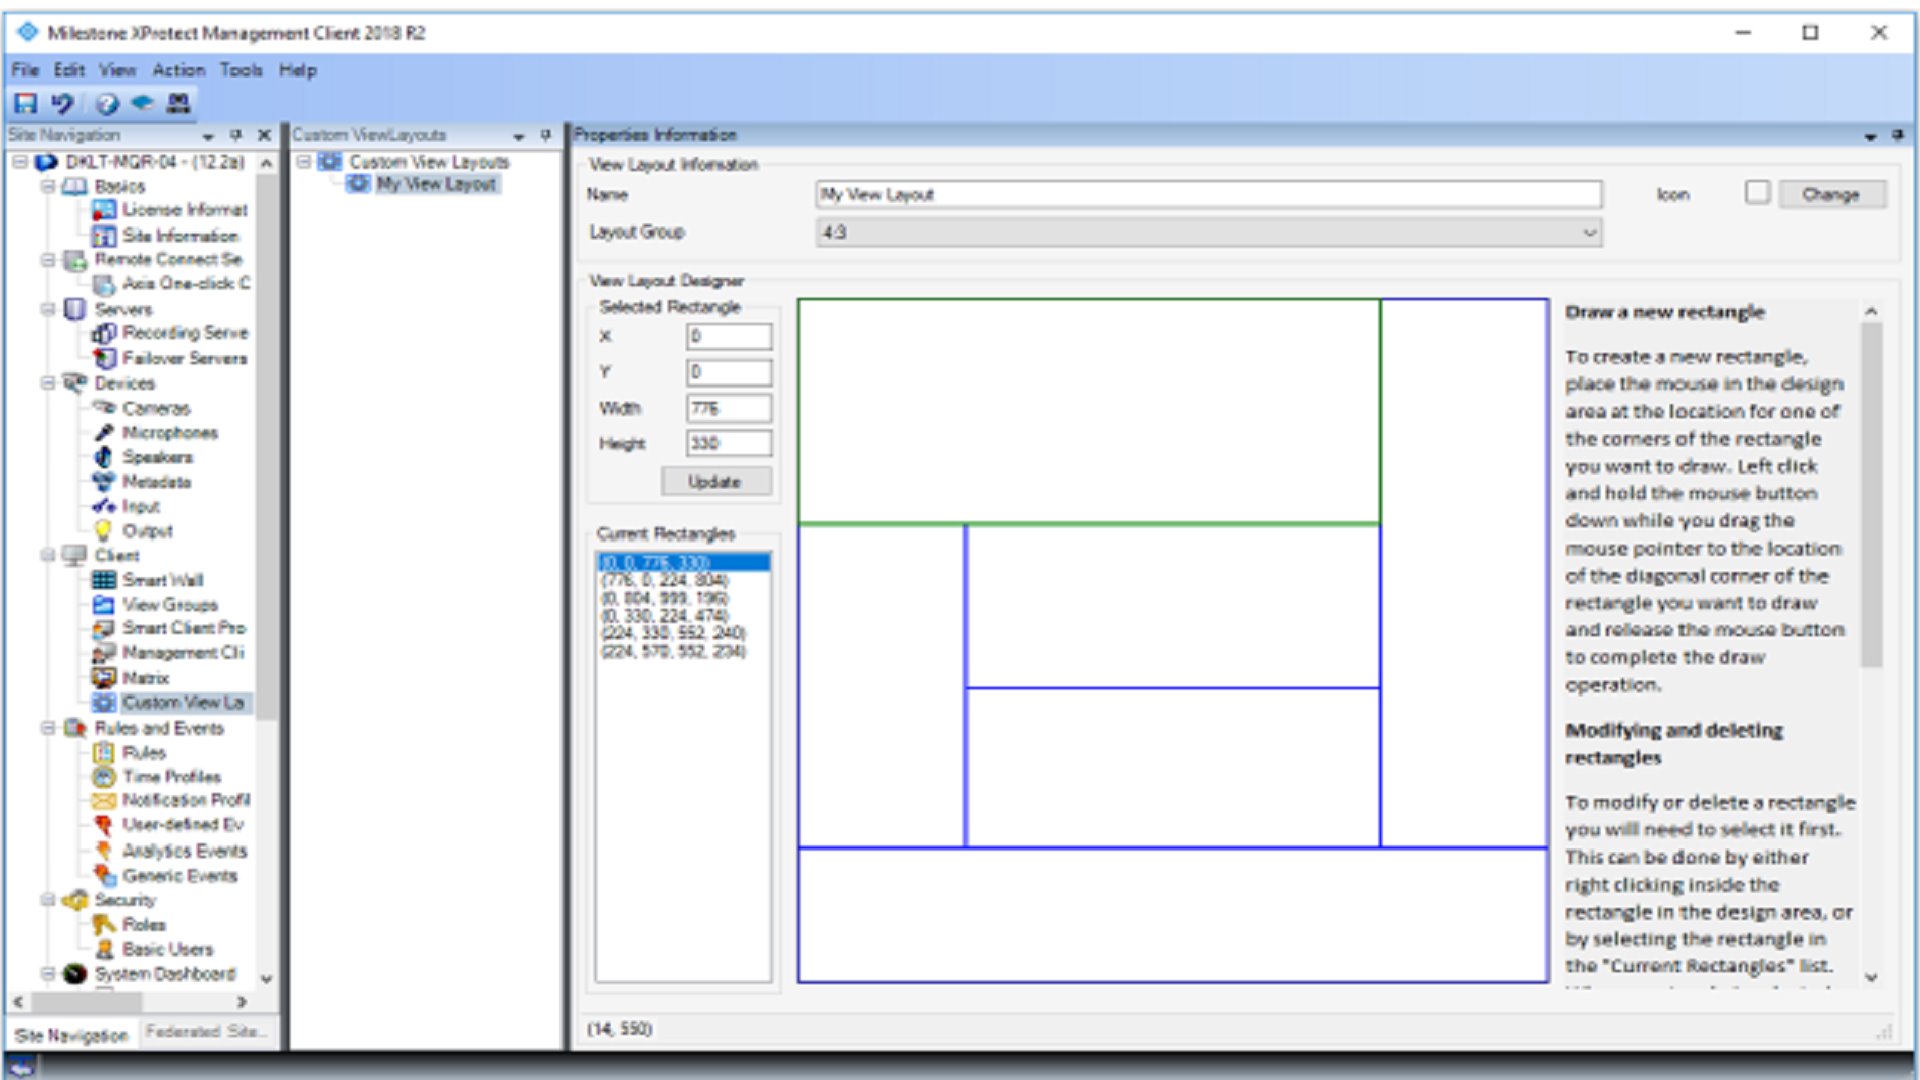This screenshot has height=1080, width=1920.
Task: Click the Axis One-click camera connection icon
Action: tap(104, 284)
